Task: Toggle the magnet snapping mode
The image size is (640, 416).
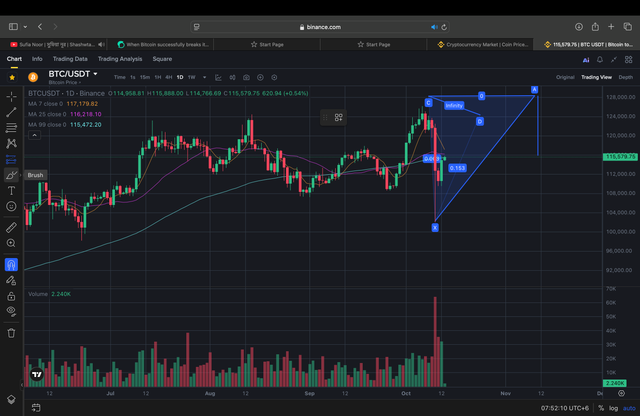Action: 11,265
